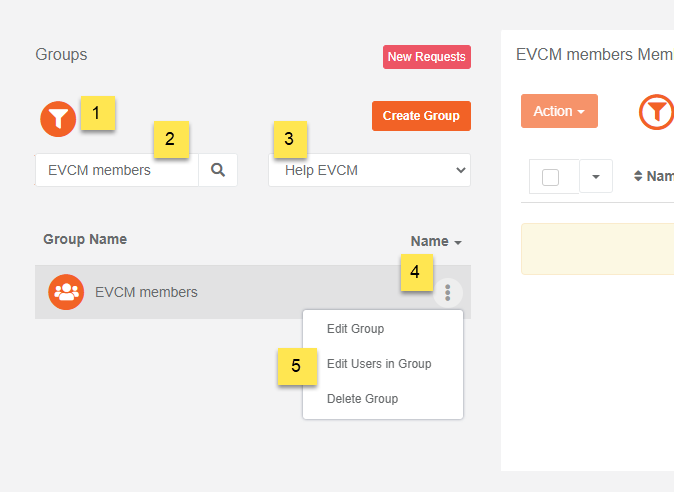This screenshot has width=674, height=492.
Task: Select the EVCM members group row
Action: 253,292
